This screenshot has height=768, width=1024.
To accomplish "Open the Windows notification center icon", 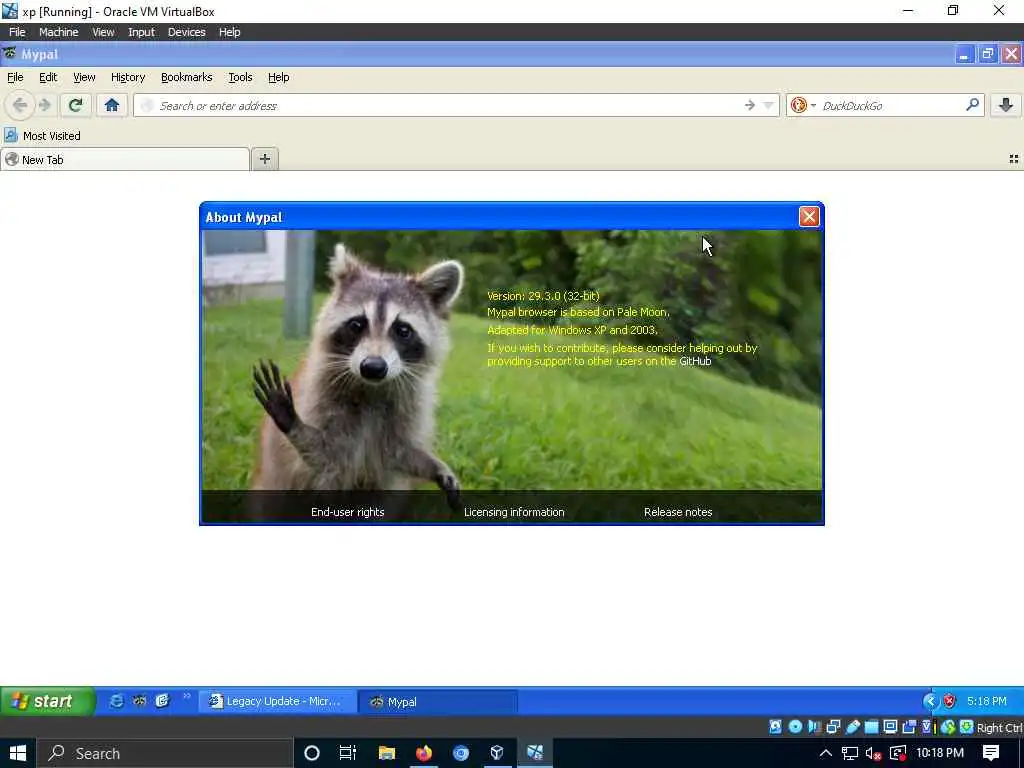I will click(991, 753).
